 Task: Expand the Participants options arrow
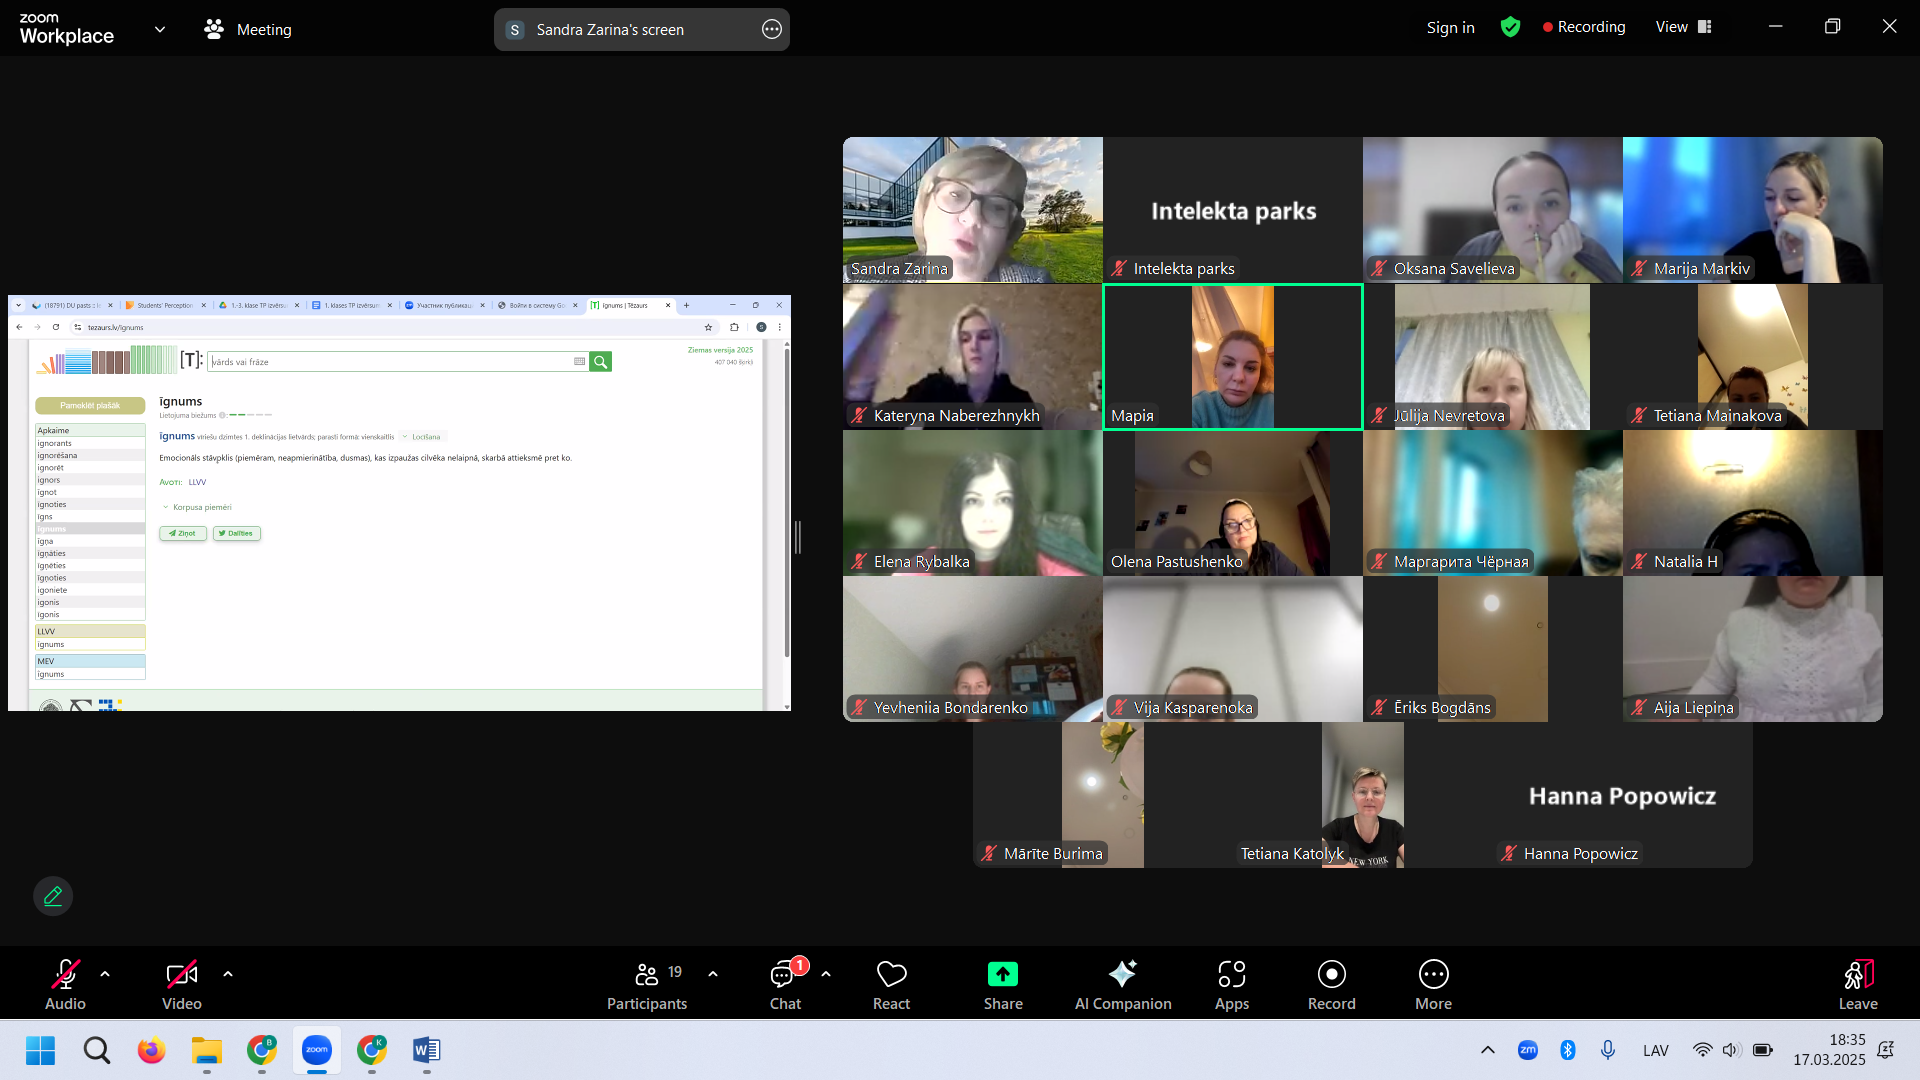click(713, 973)
